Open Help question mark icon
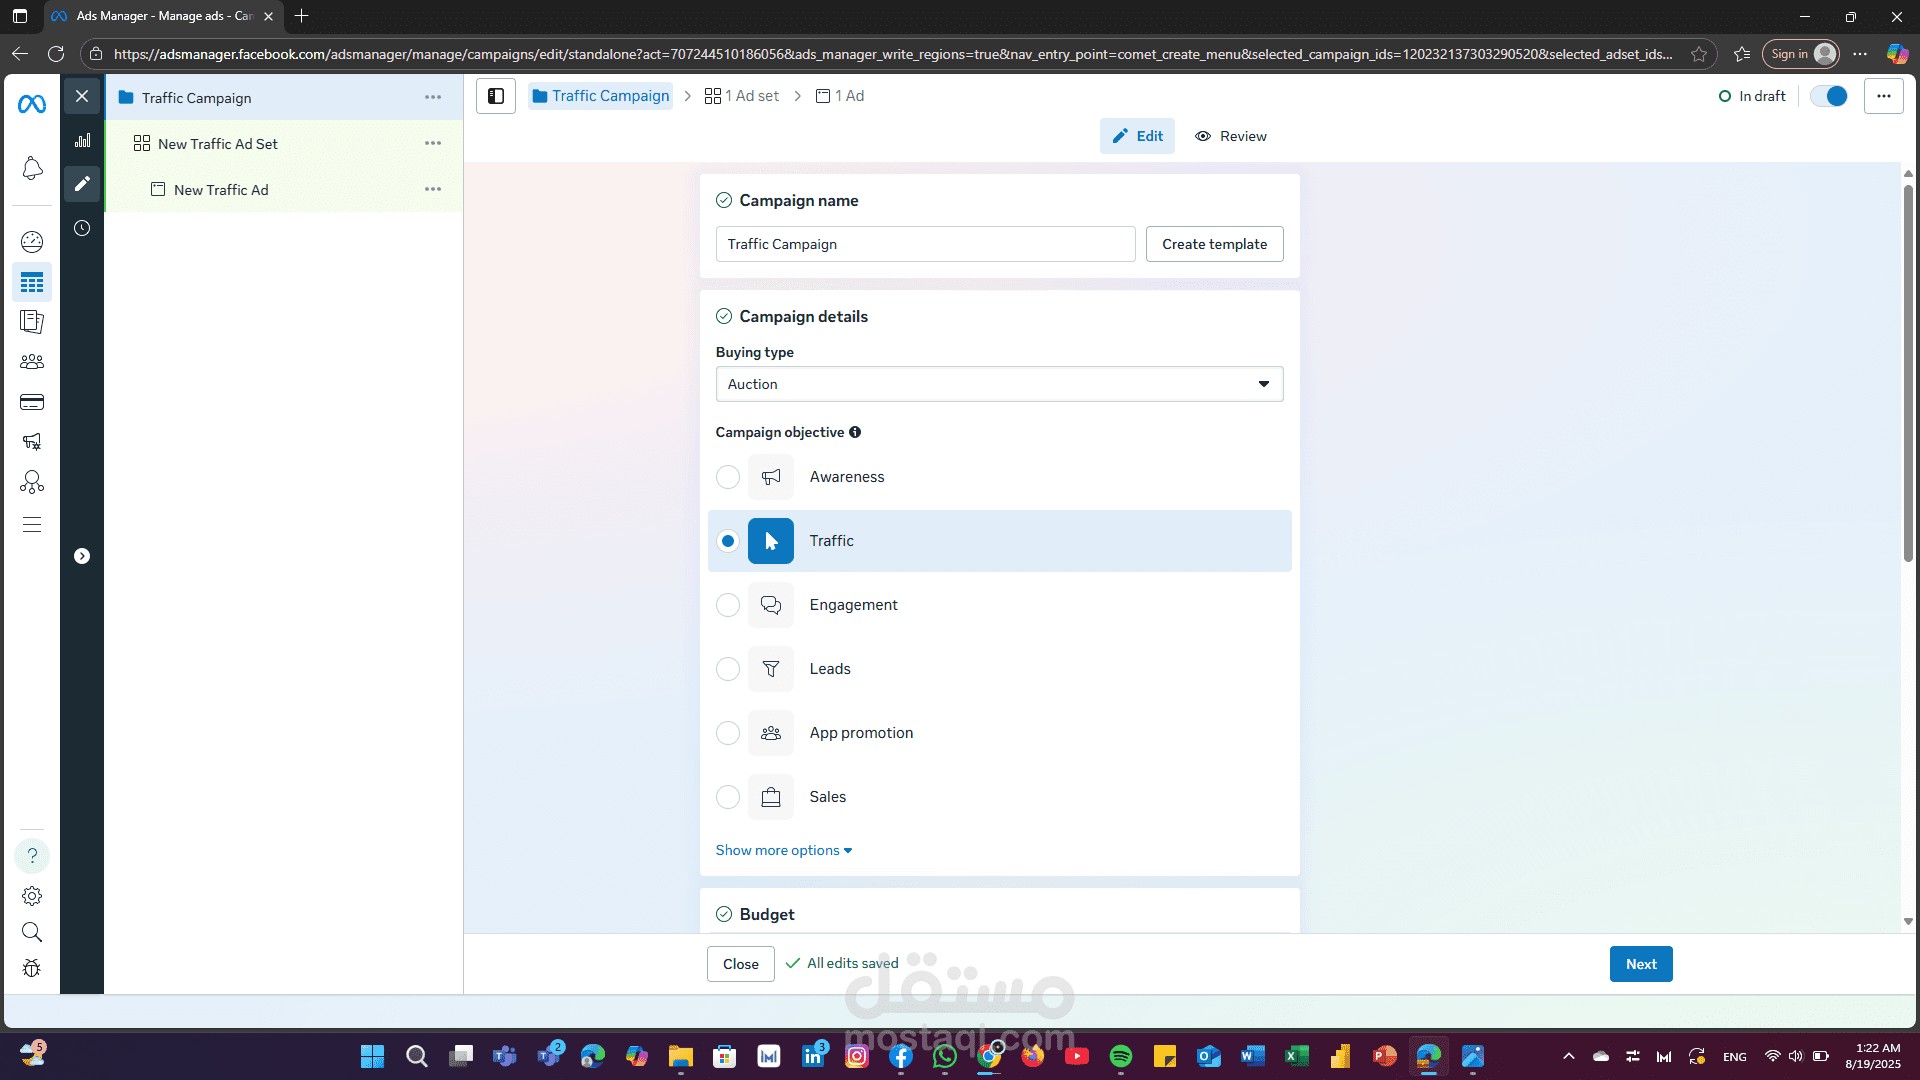The height and width of the screenshot is (1080, 1920). (32, 856)
